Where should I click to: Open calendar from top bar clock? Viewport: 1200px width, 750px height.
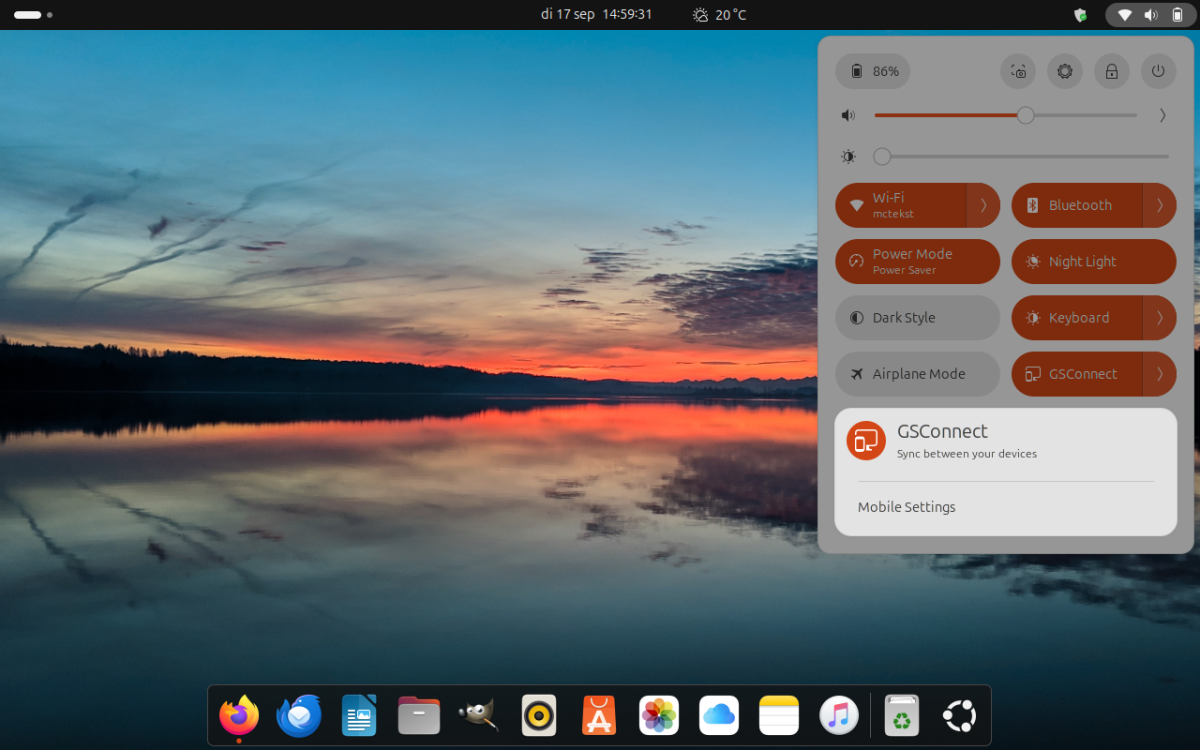click(596, 14)
